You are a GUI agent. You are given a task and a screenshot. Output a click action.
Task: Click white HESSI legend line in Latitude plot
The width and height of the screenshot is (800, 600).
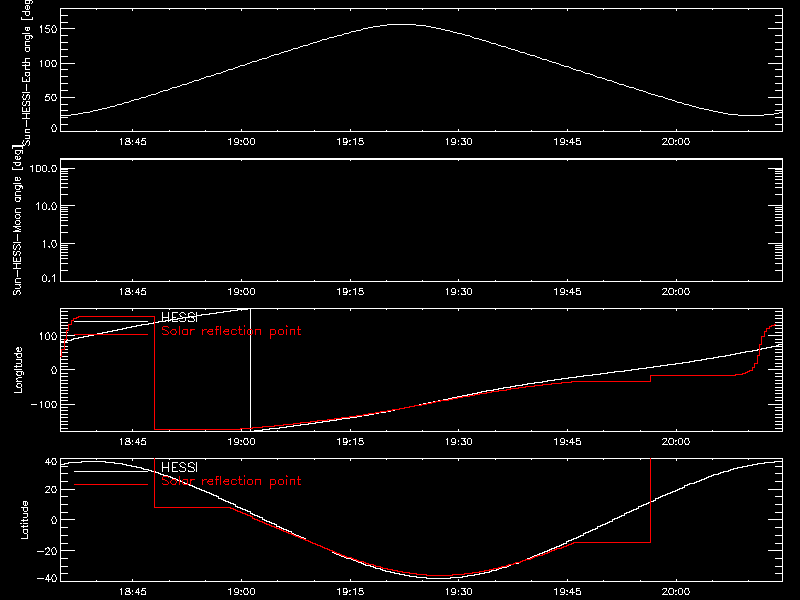pyautogui.click(x=111, y=471)
